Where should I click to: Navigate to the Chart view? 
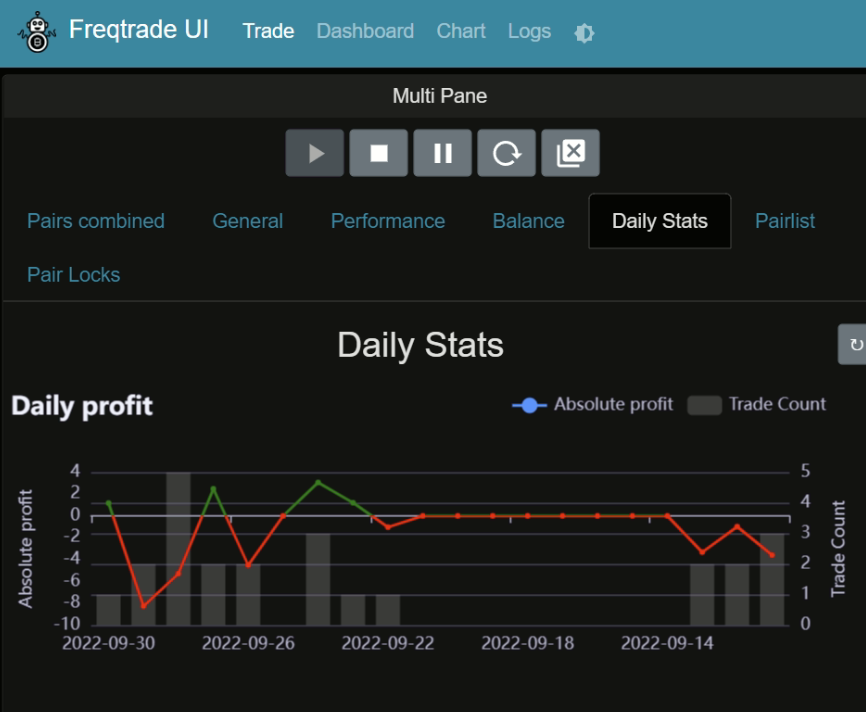pos(461,31)
